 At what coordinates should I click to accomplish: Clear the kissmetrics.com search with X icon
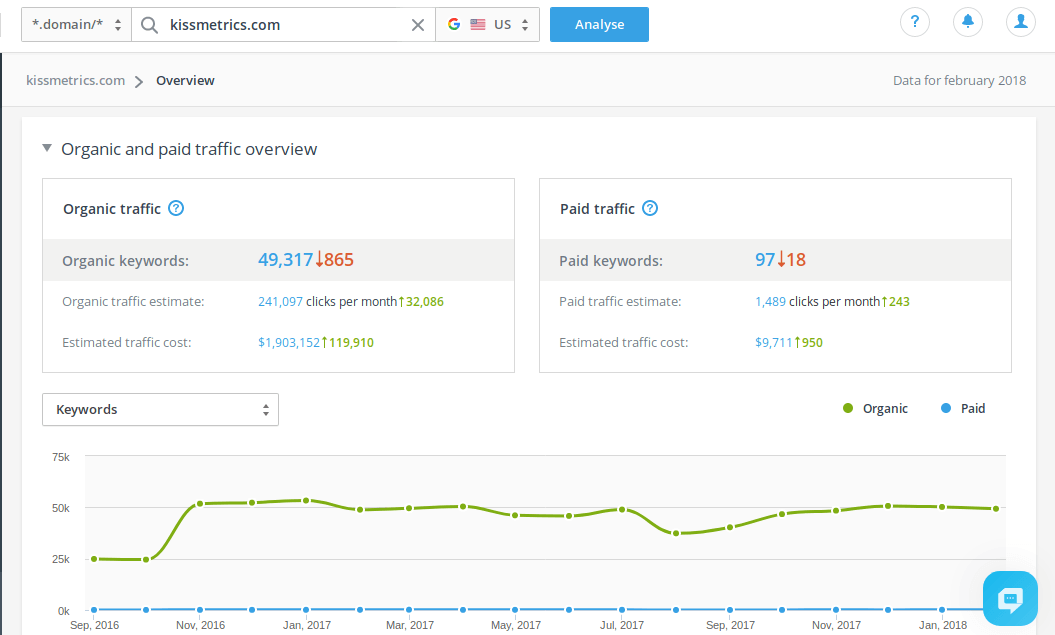pos(418,25)
